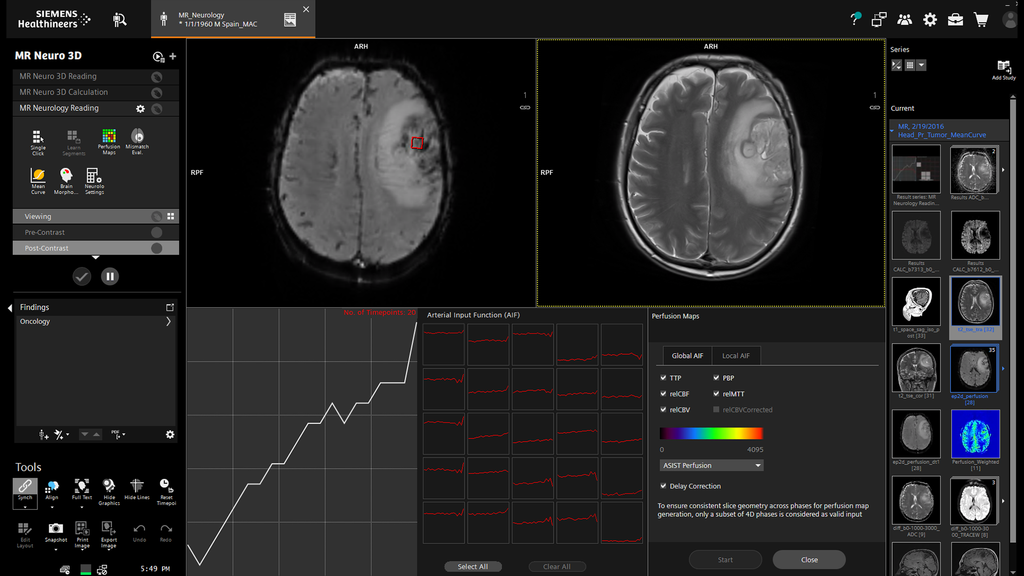Click the Single Click tool icon
This screenshot has height=576, width=1024.
click(x=38, y=138)
